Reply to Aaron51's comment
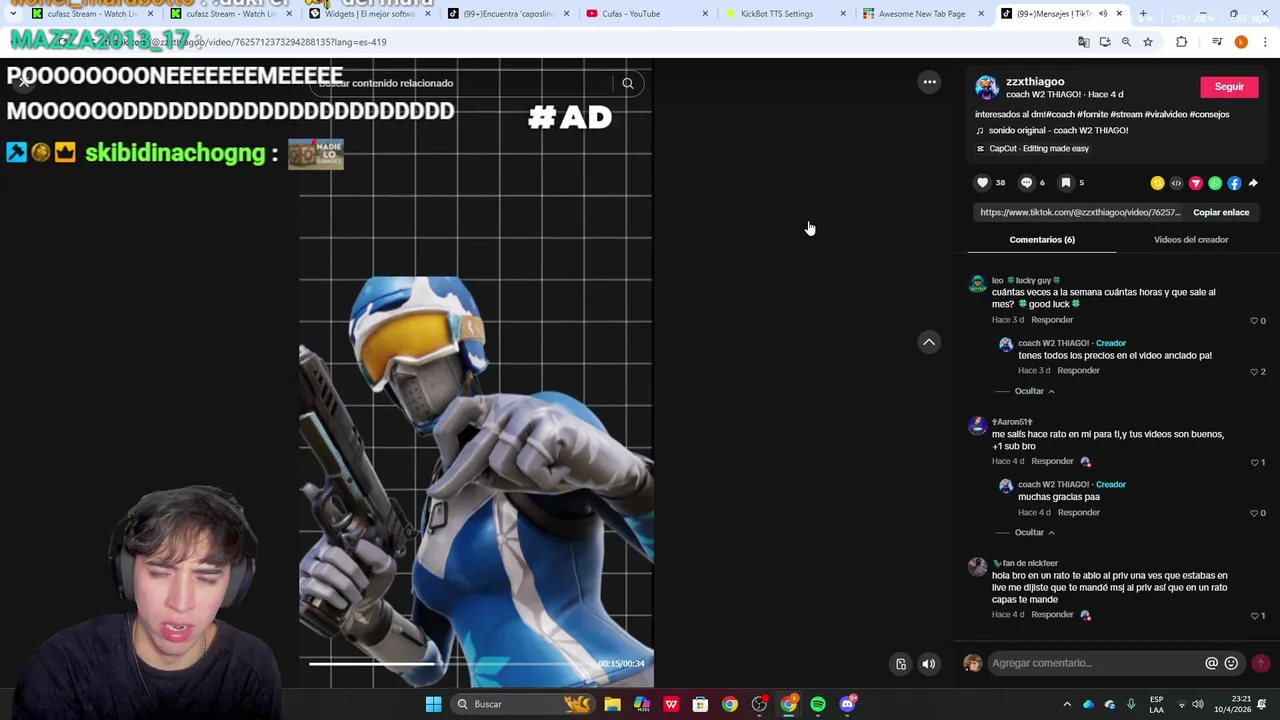This screenshot has height=720, width=1280. pyautogui.click(x=1052, y=461)
